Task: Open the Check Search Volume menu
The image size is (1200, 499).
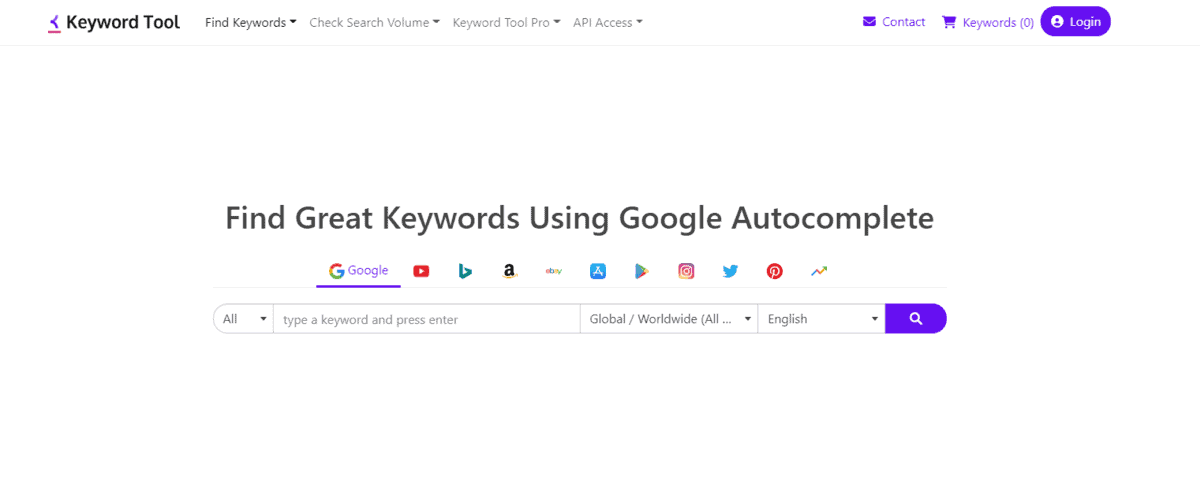Action: [375, 22]
